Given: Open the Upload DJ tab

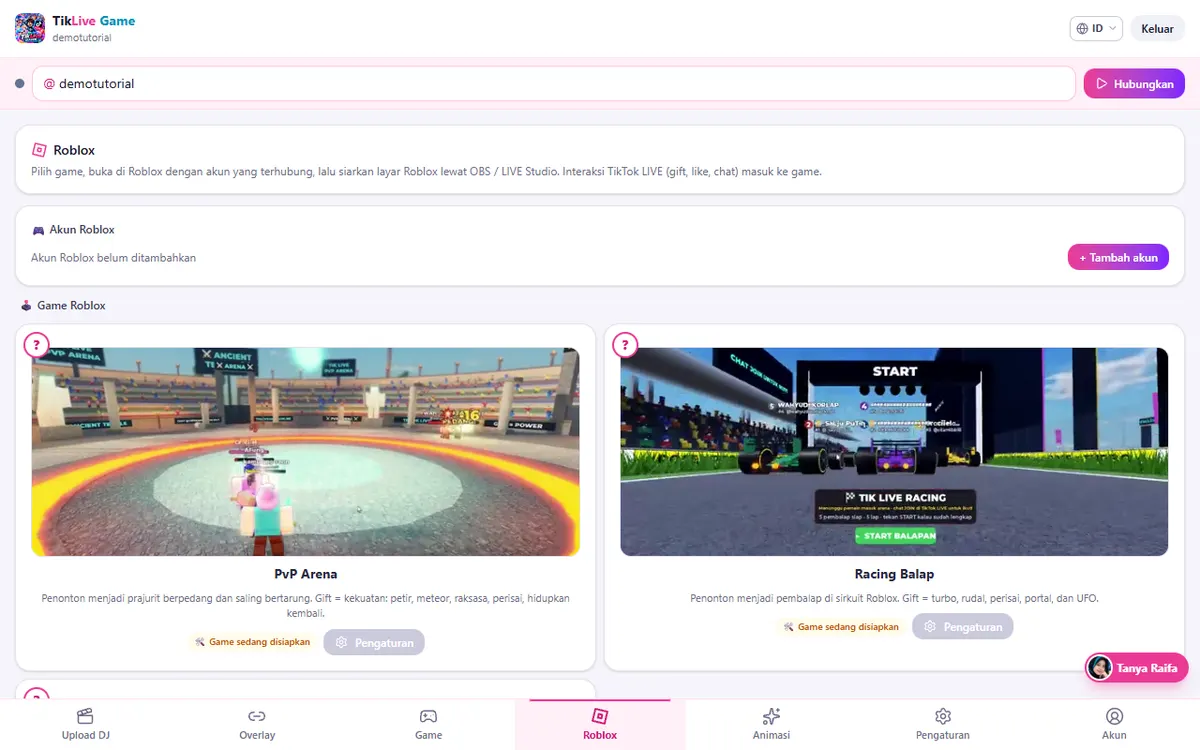Looking at the screenshot, I should 85,725.
